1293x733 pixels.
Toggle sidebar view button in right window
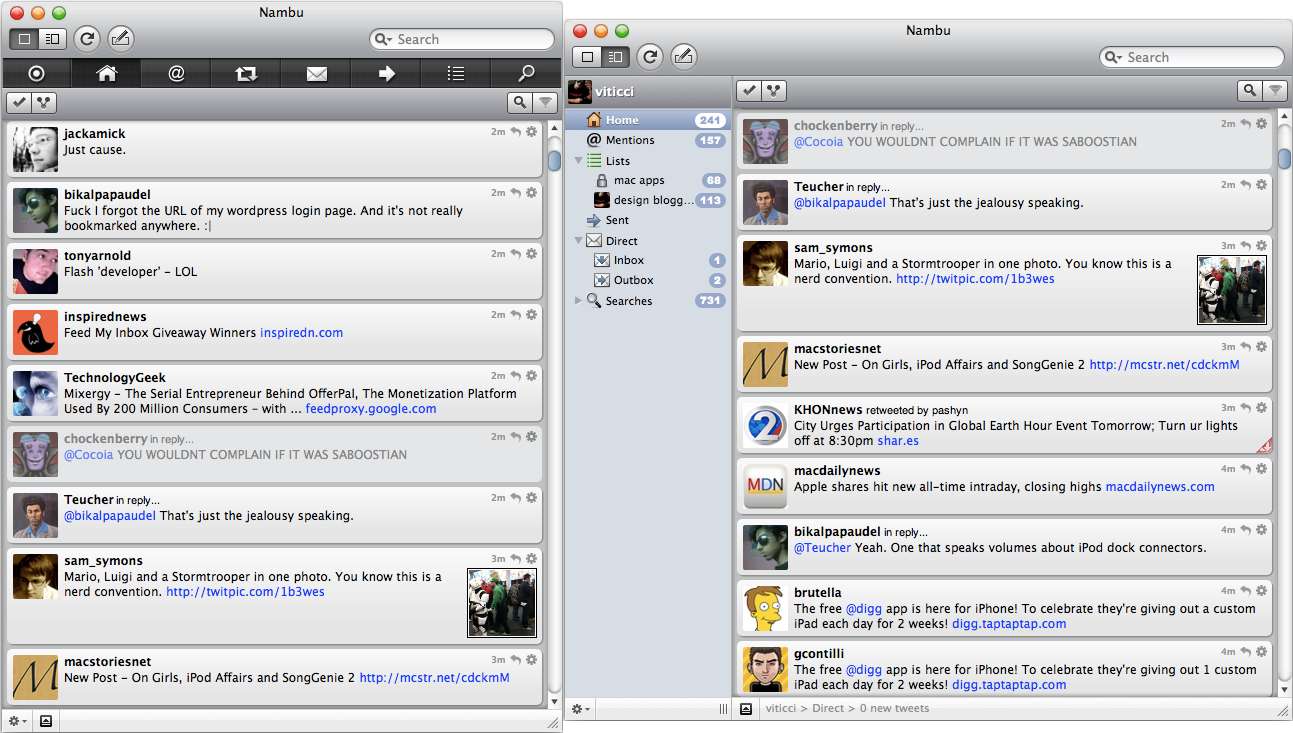pos(617,57)
